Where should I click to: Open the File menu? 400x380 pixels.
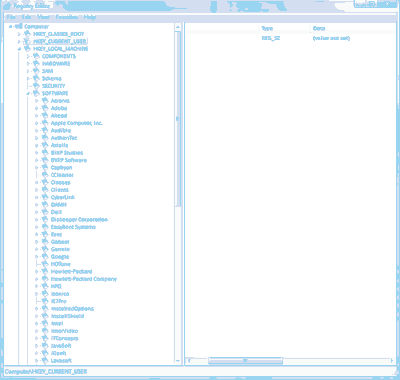click(x=11, y=17)
